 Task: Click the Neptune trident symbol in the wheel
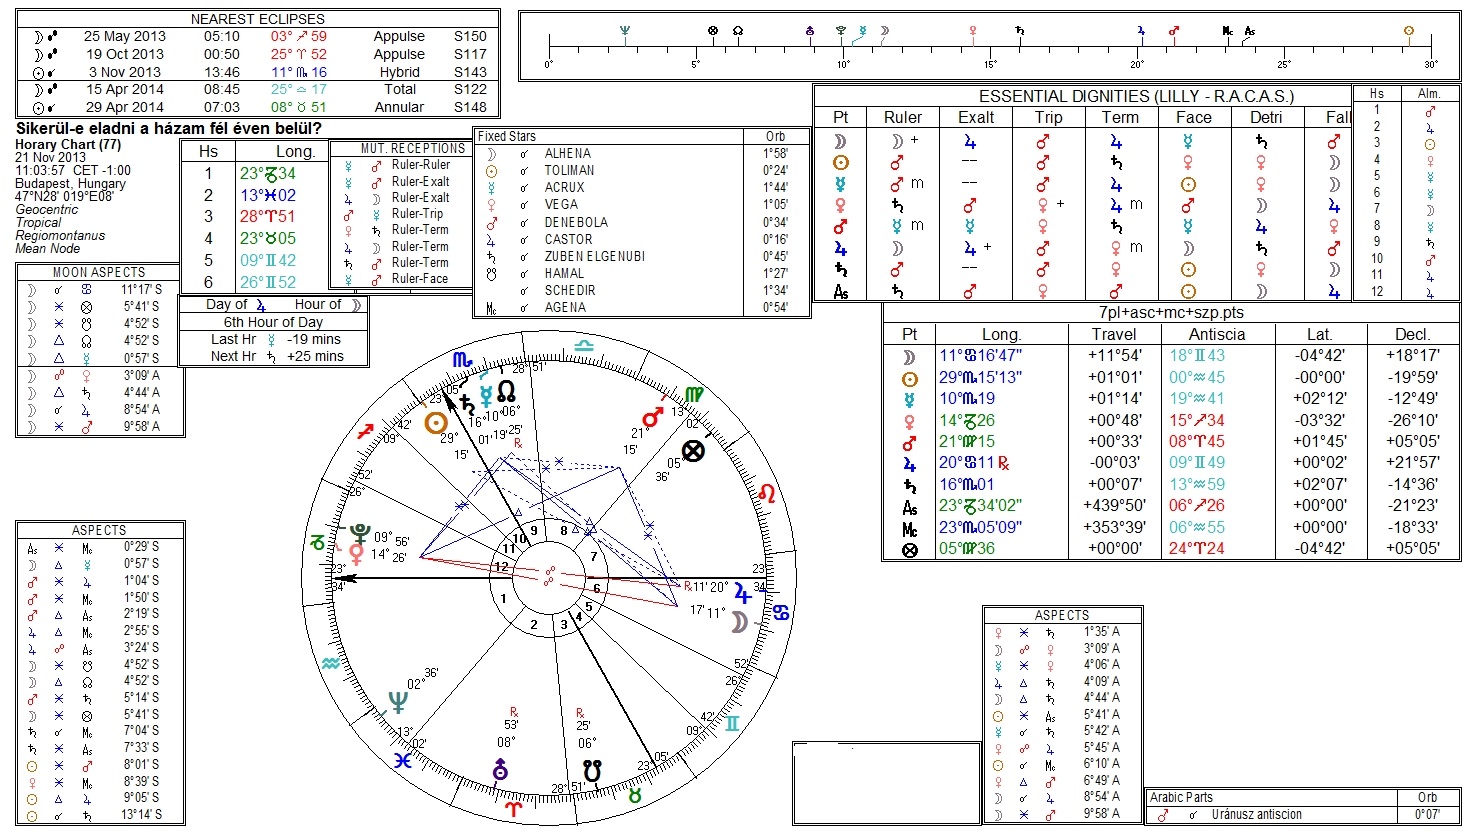(x=398, y=702)
